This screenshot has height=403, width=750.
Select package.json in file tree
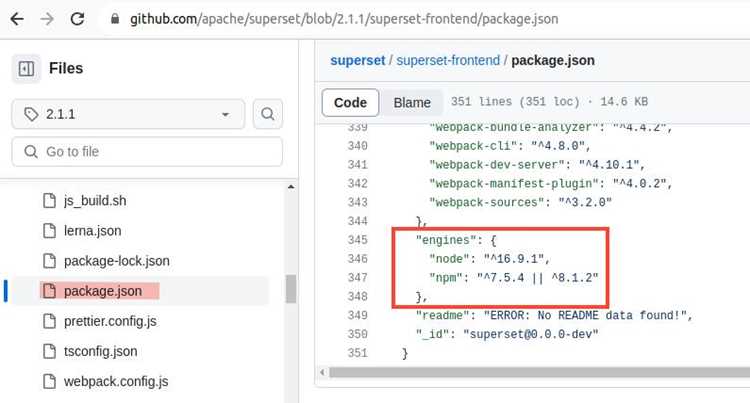click(103, 291)
